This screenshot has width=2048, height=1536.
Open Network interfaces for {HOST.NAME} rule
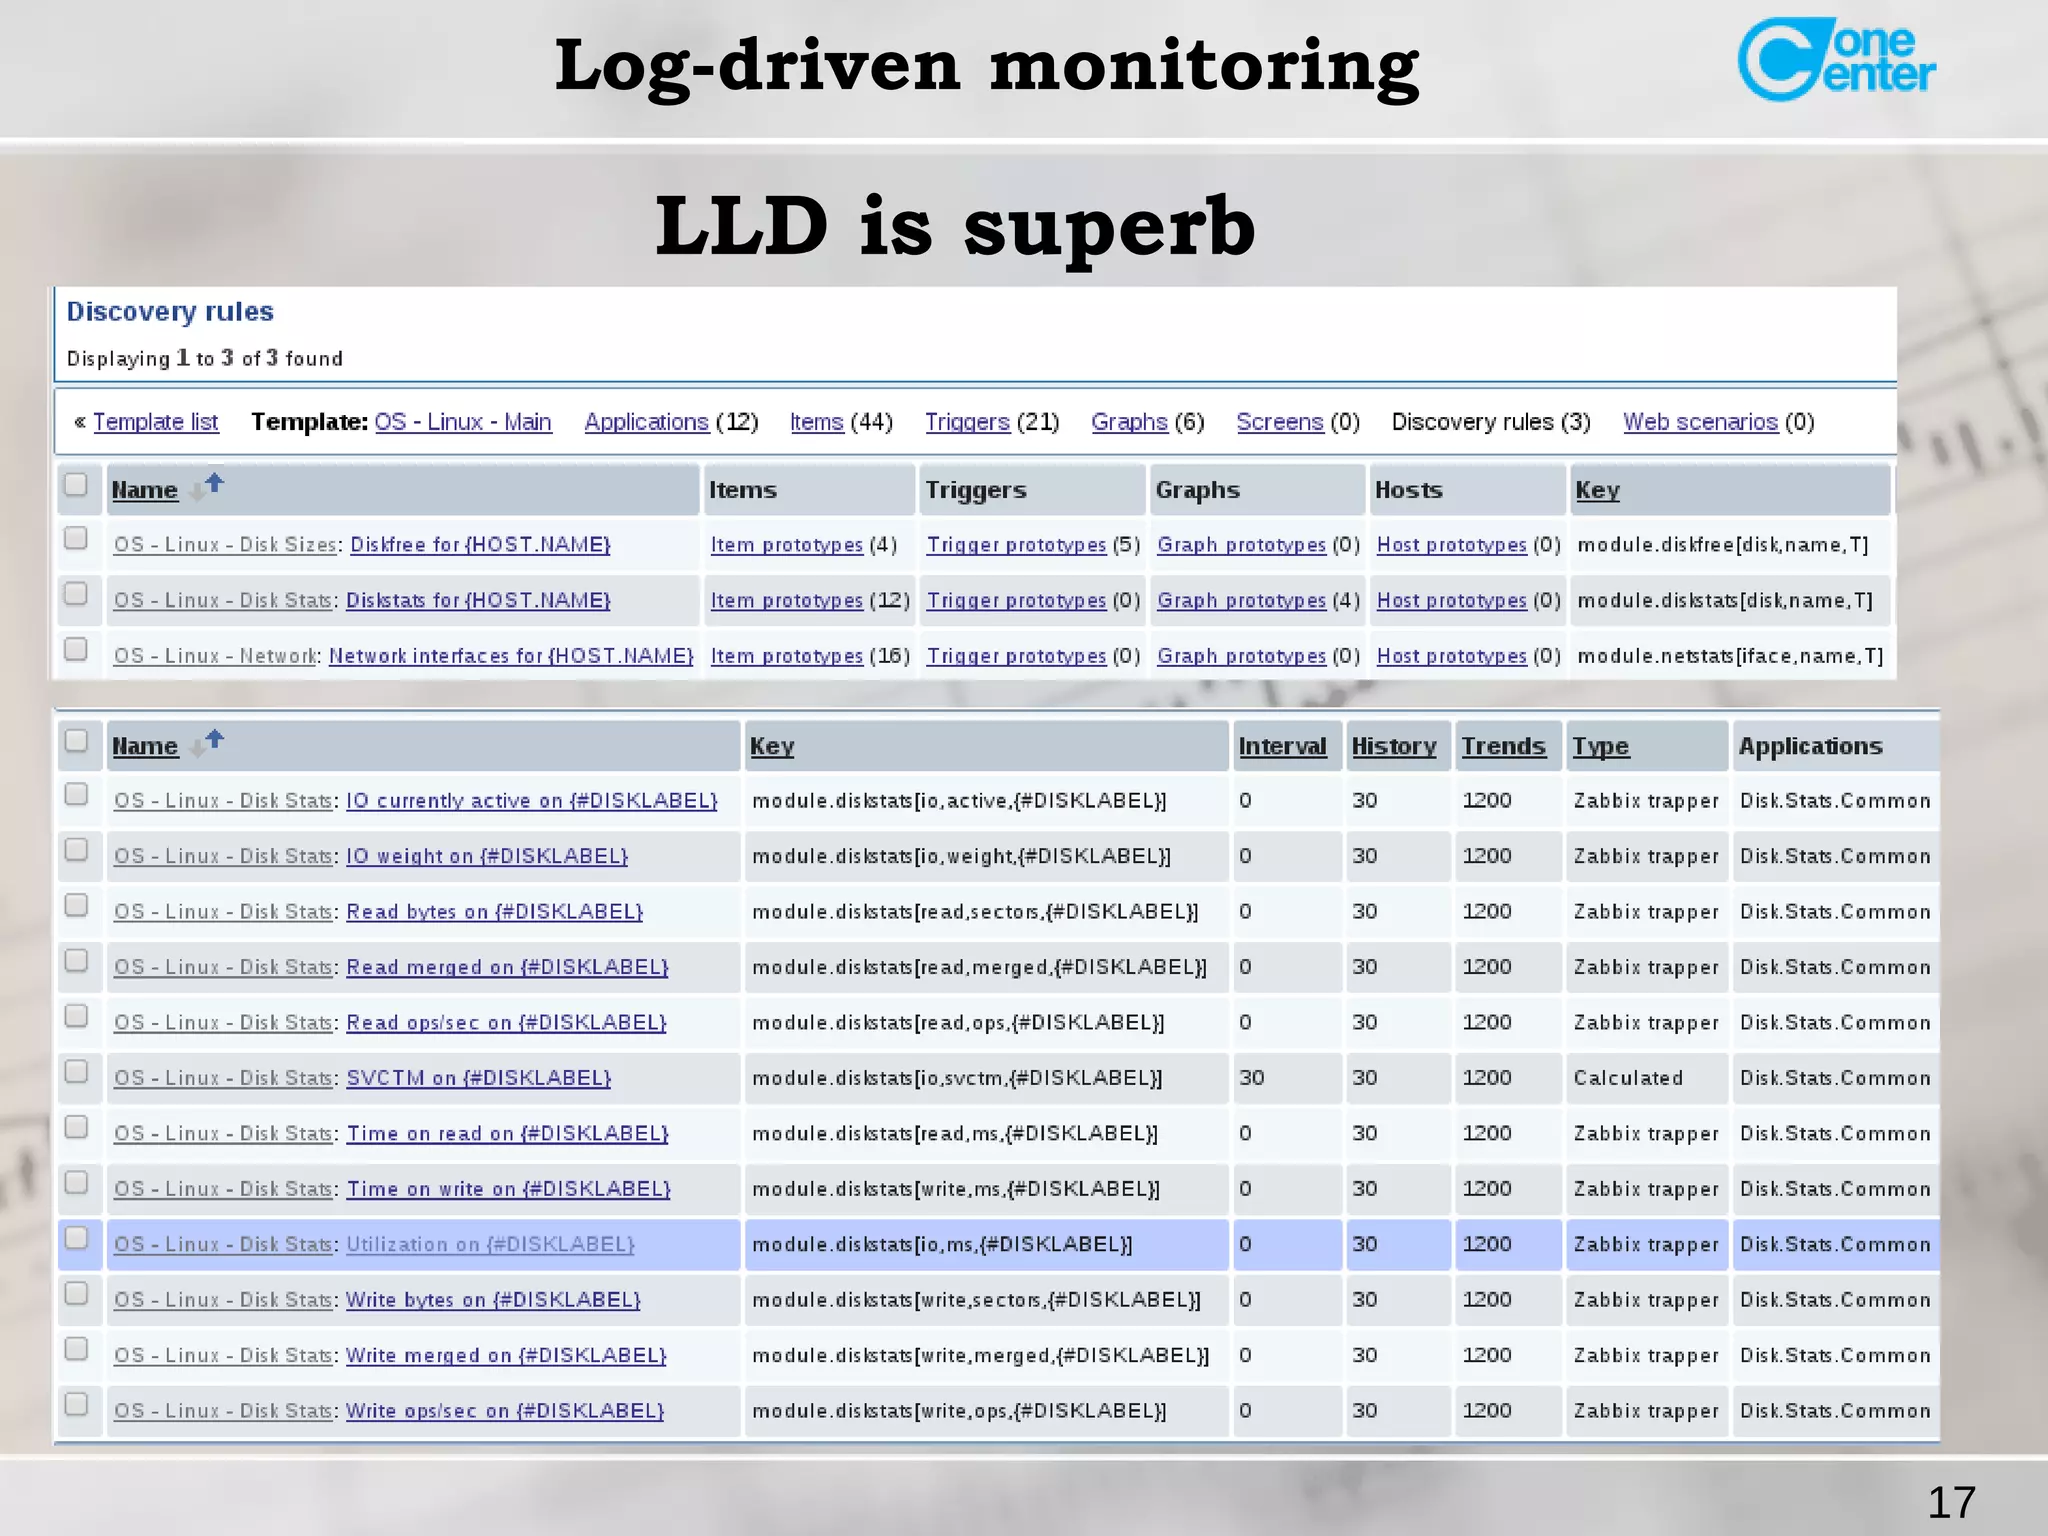(x=511, y=656)
